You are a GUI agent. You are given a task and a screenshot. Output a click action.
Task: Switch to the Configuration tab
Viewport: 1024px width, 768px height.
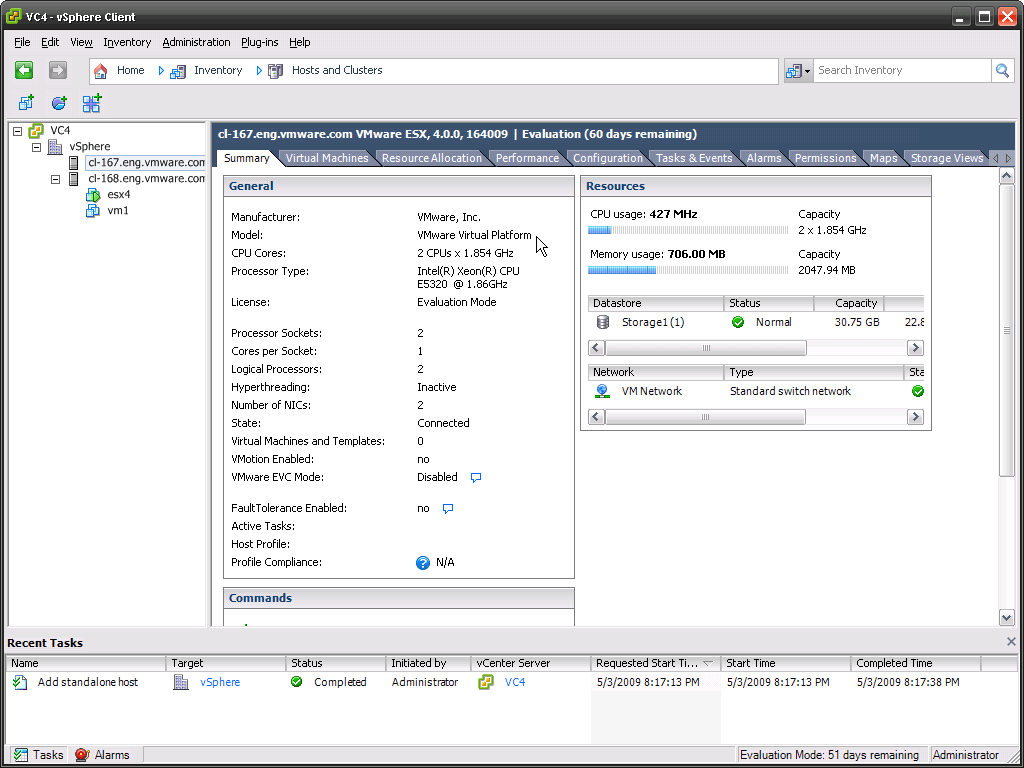coord(607,158)
